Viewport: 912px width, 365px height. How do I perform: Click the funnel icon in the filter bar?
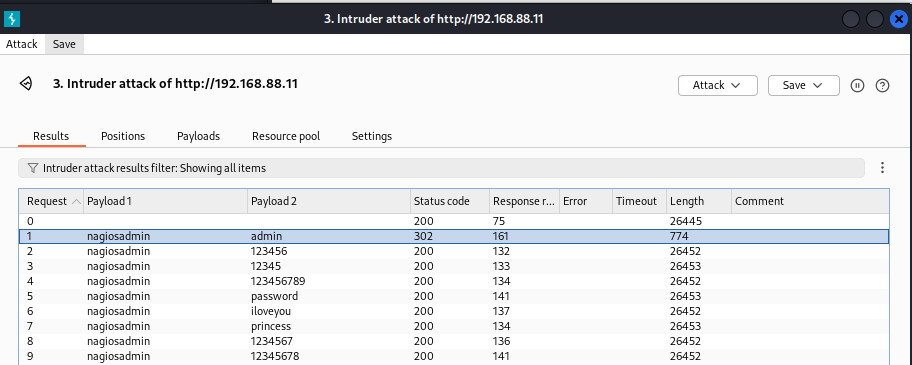click(x=33, y=168)
